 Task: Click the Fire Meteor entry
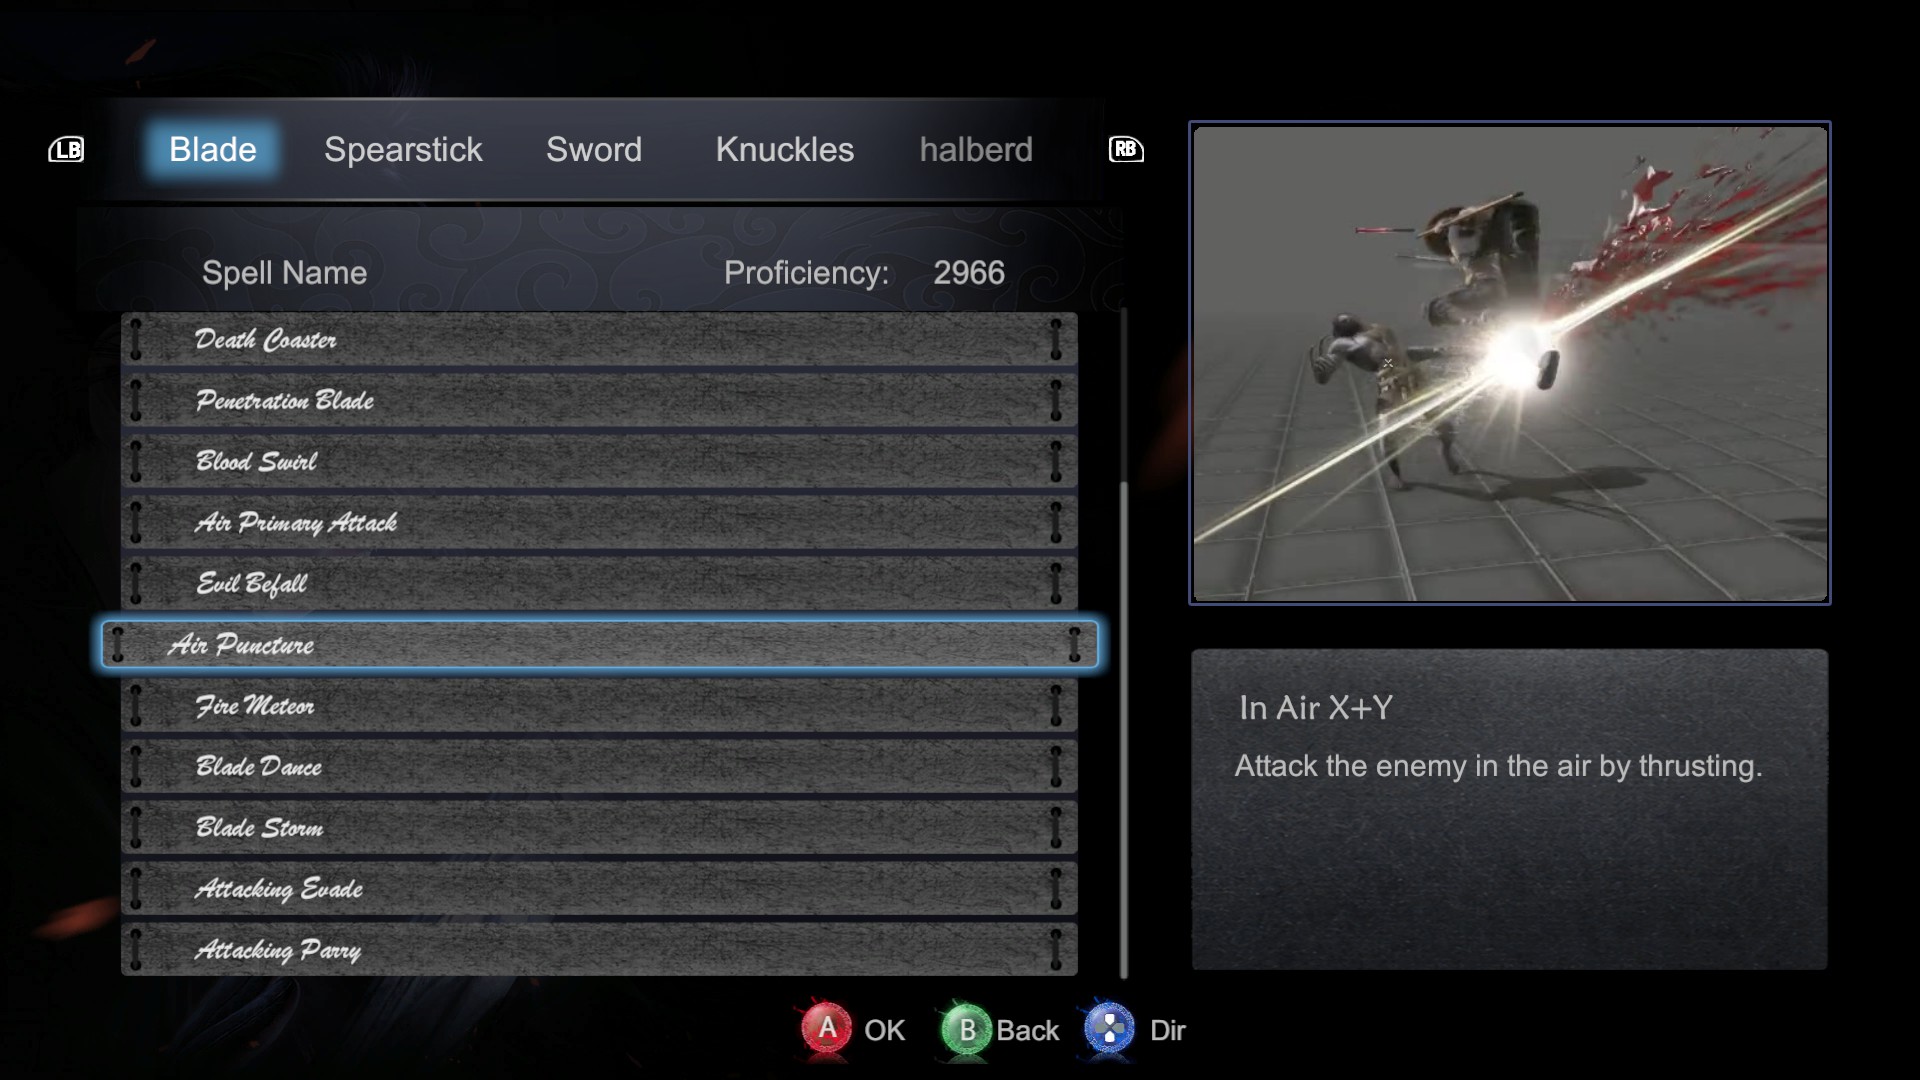pyautogui.click(x=598, y=706)
